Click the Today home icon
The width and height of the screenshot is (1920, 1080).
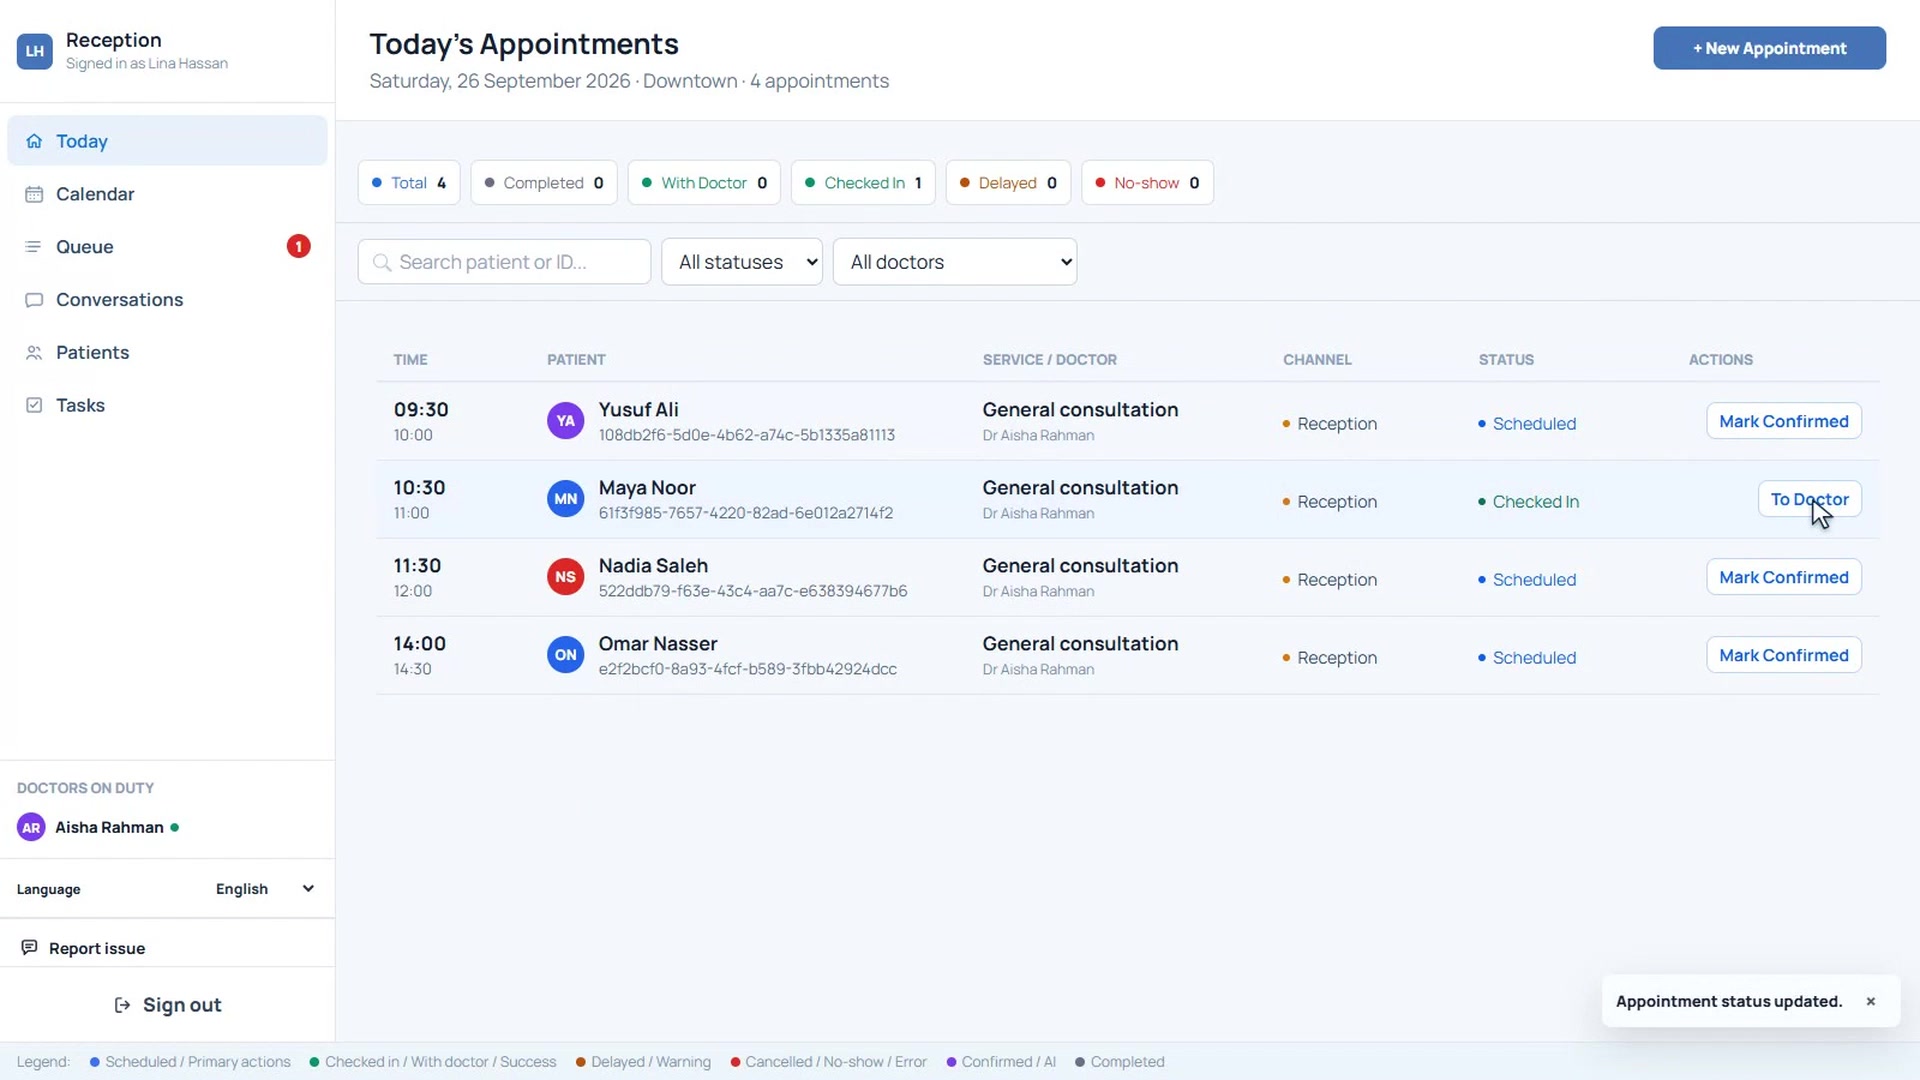34,141
